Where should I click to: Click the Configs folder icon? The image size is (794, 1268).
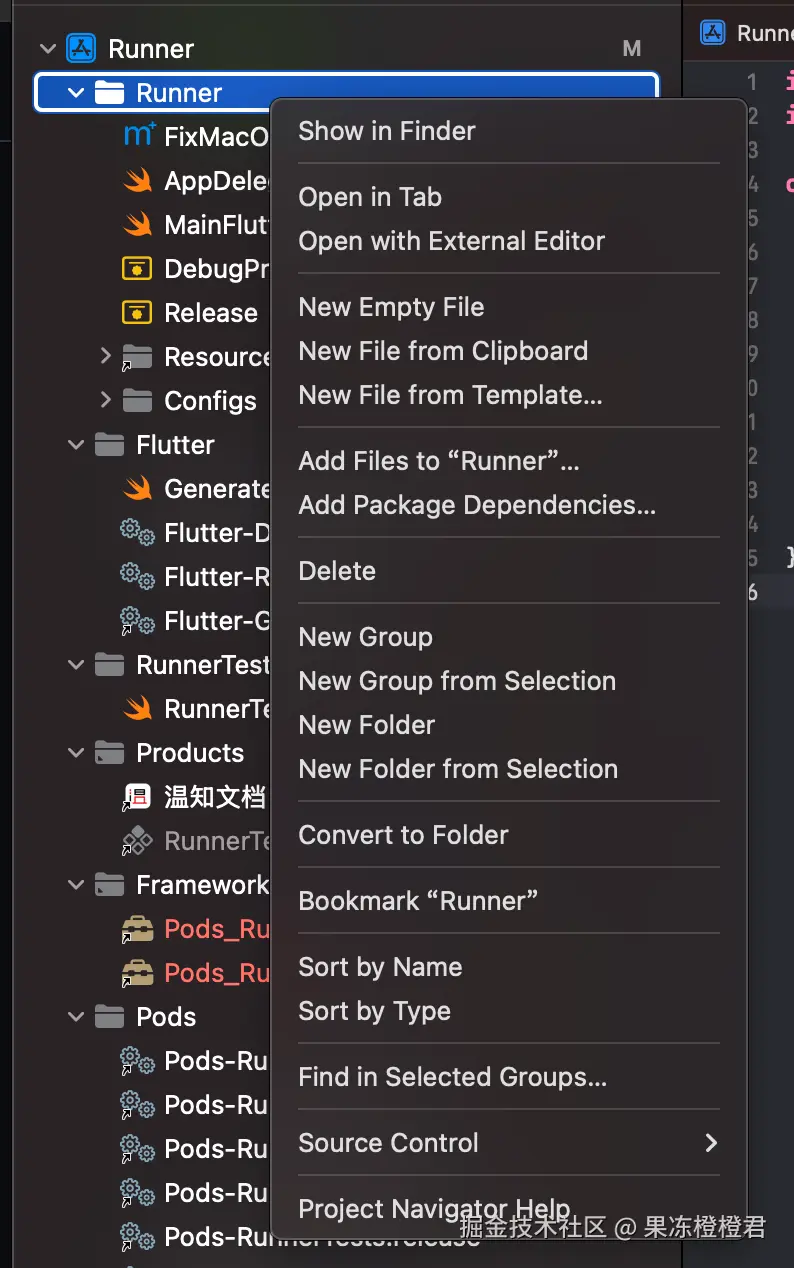[137, 400]
